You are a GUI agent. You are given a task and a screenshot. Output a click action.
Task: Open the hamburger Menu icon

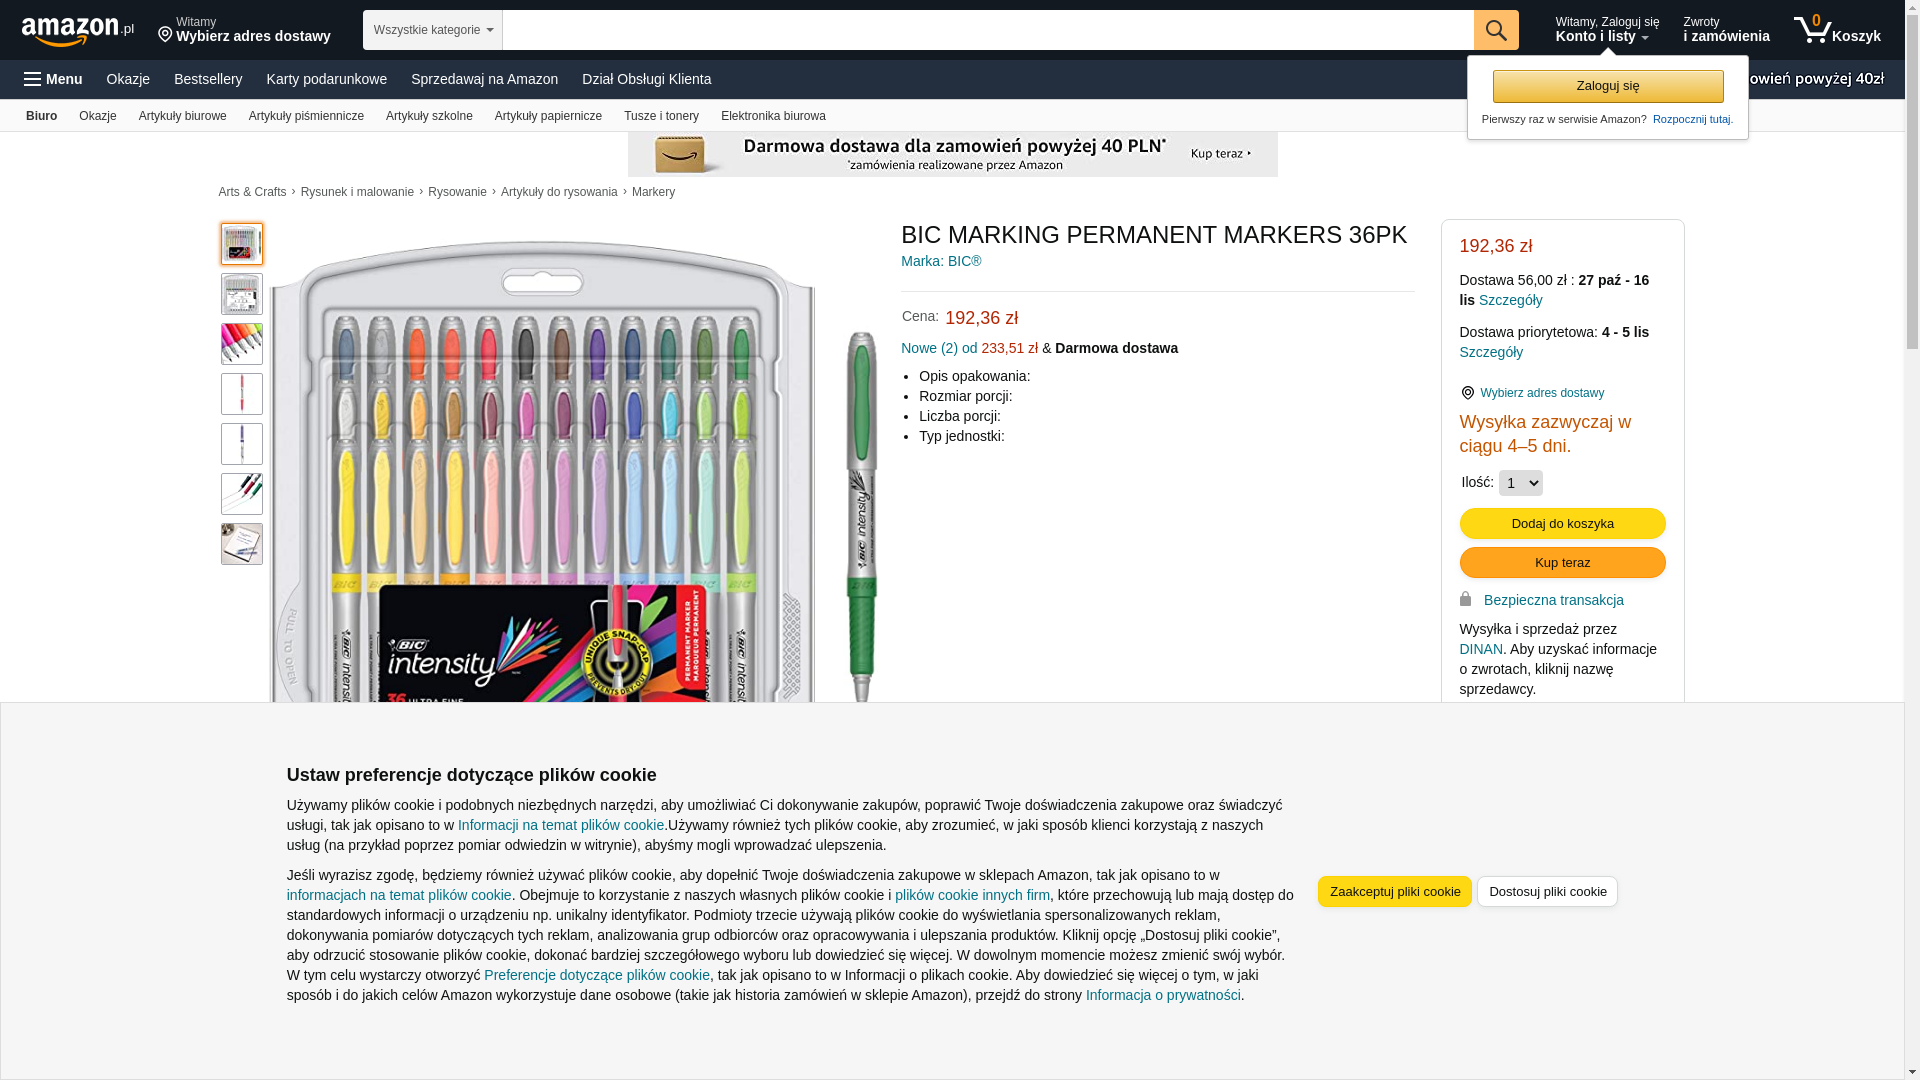(x=33, y=79)
